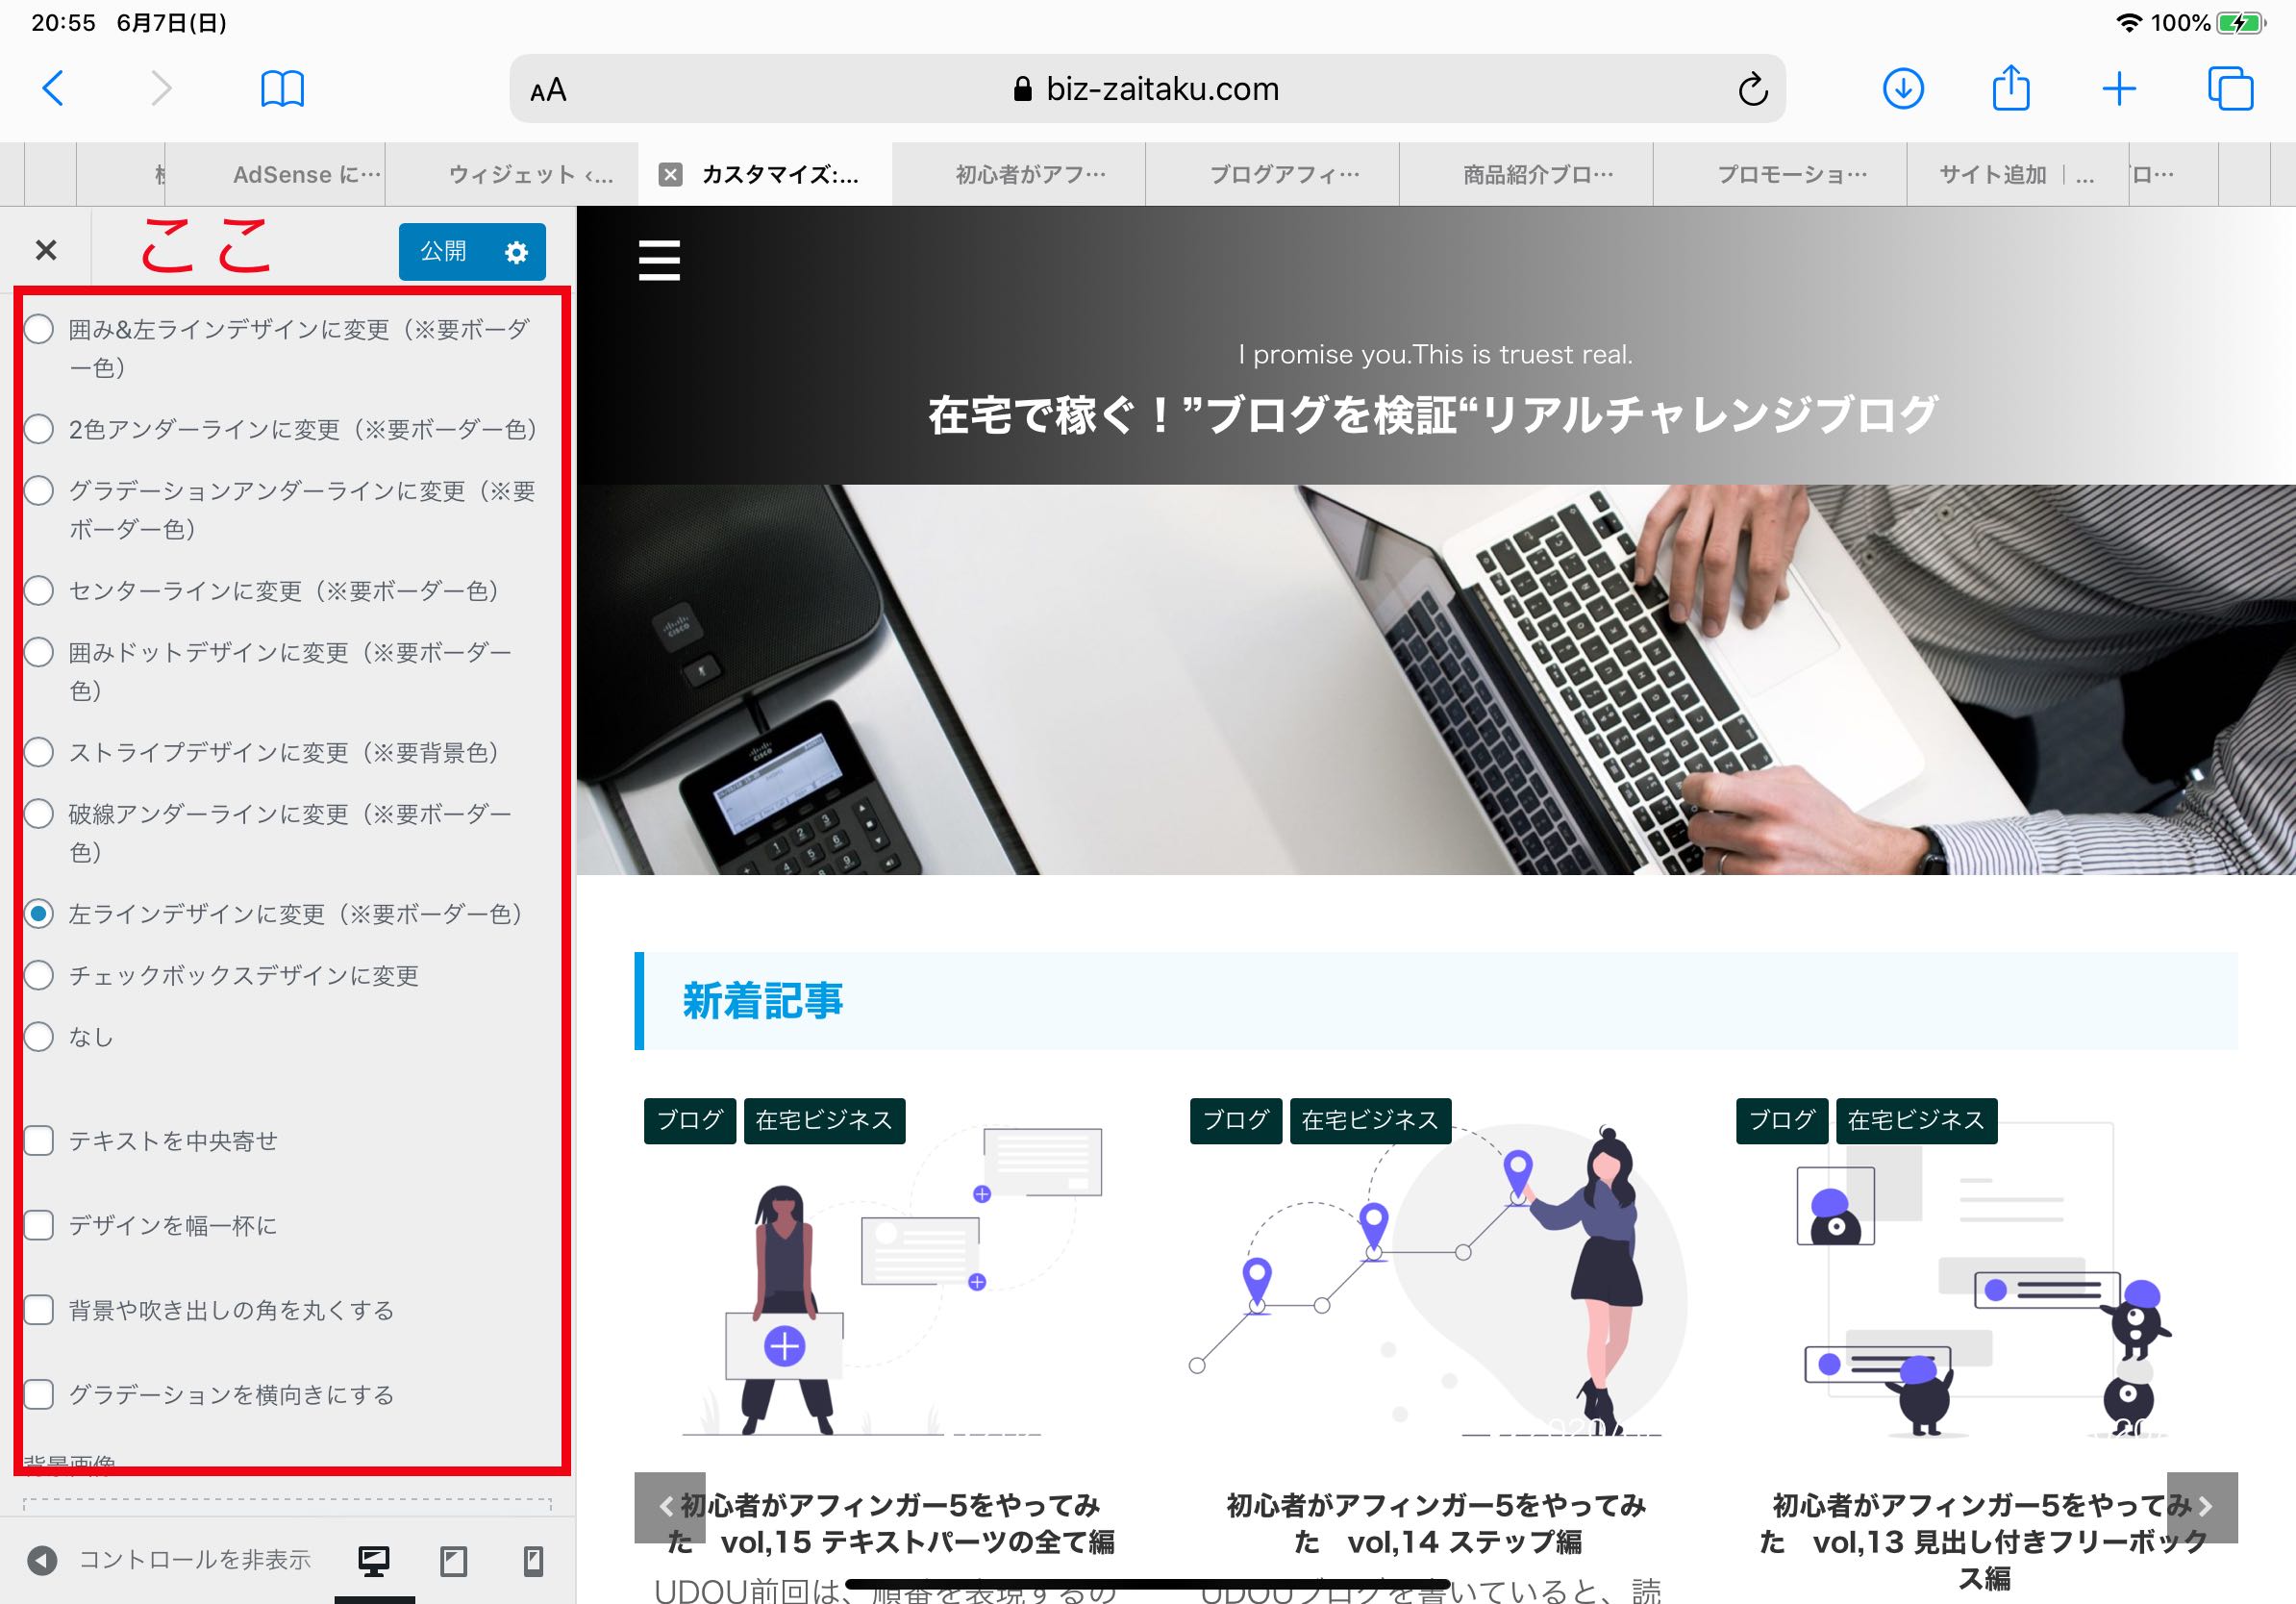Add a new tab with plus icon

tap(2119, 88)
